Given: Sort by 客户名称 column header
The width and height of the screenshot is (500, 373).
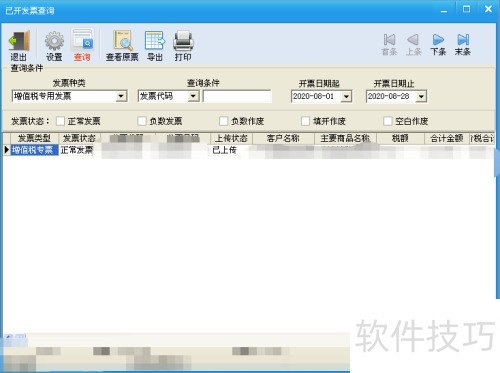Looking at the screenshot, I should pos(283,138).
